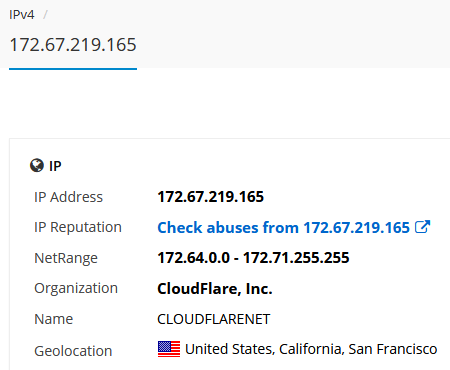
Task: Click the globe icon beside IP heading
Action: click(x=37, y=165)
